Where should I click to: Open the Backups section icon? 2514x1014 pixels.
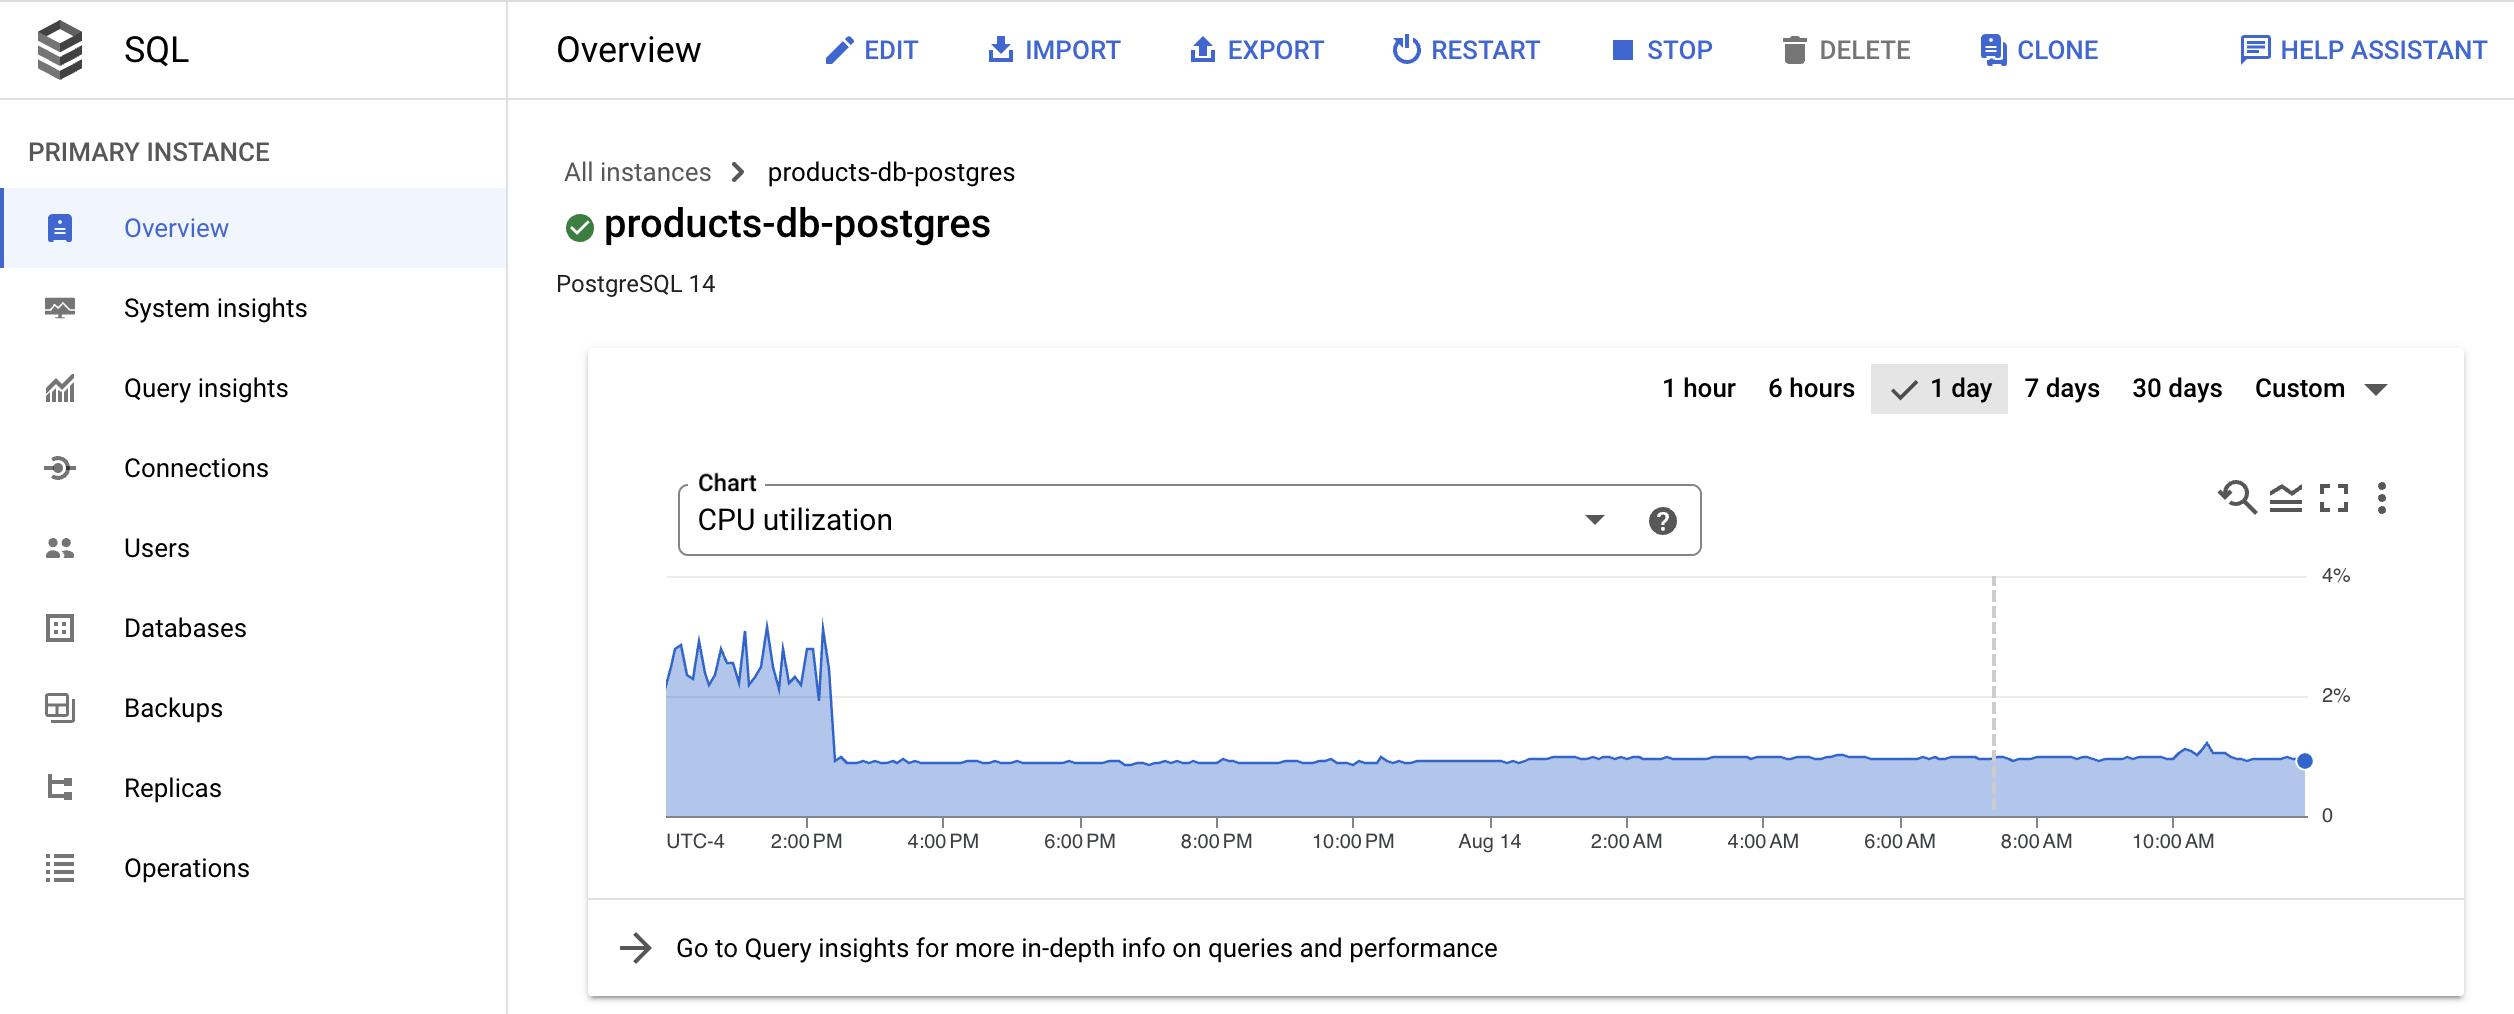(61, 708)
